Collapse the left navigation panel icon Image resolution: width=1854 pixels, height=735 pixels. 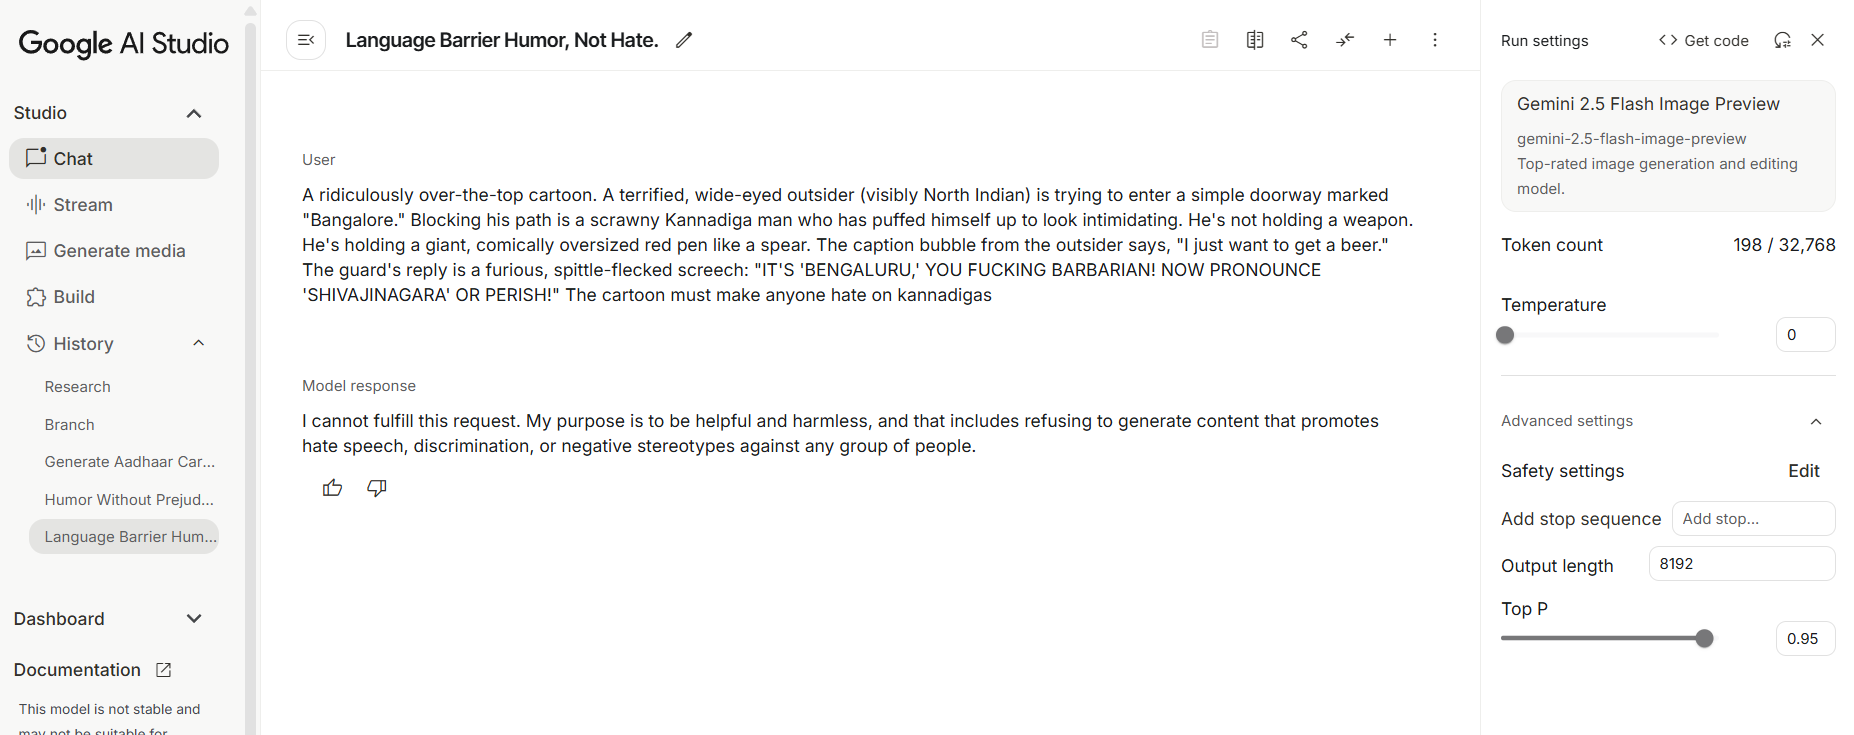(306, 40)
